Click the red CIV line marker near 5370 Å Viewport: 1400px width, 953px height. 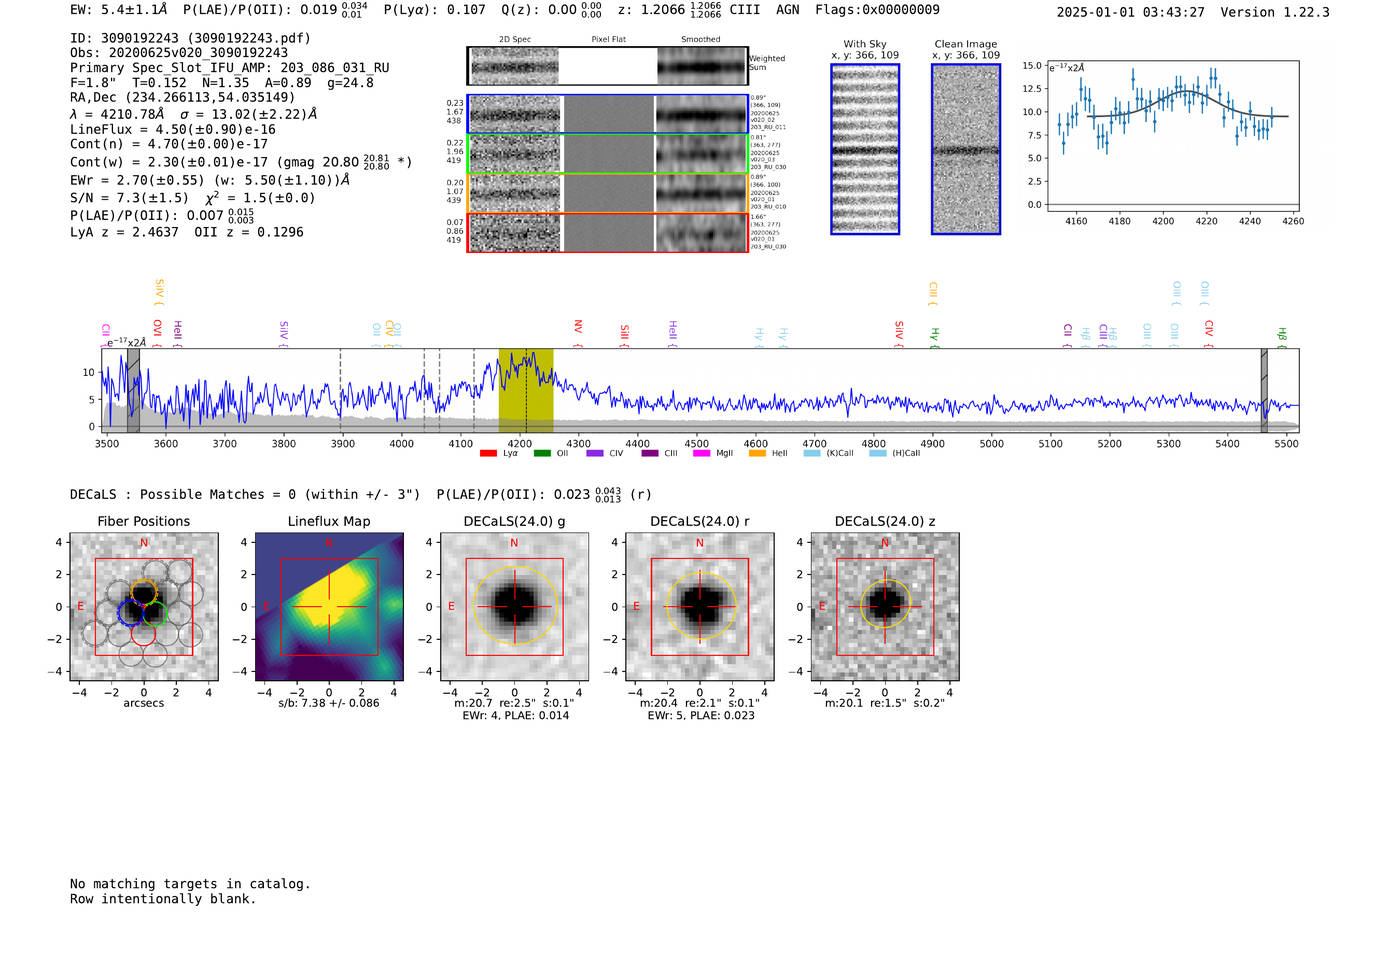1209,329
